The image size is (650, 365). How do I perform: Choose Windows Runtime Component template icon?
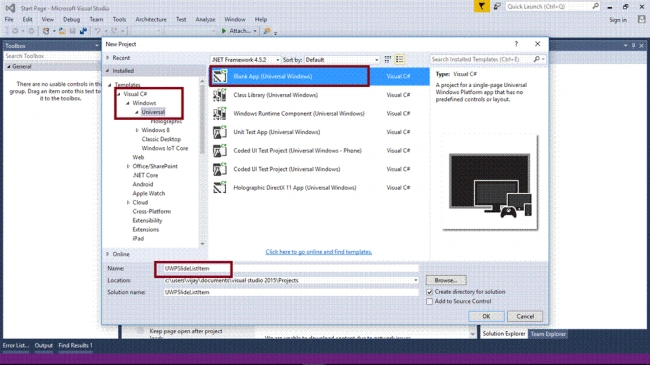(x=219, y=114)
